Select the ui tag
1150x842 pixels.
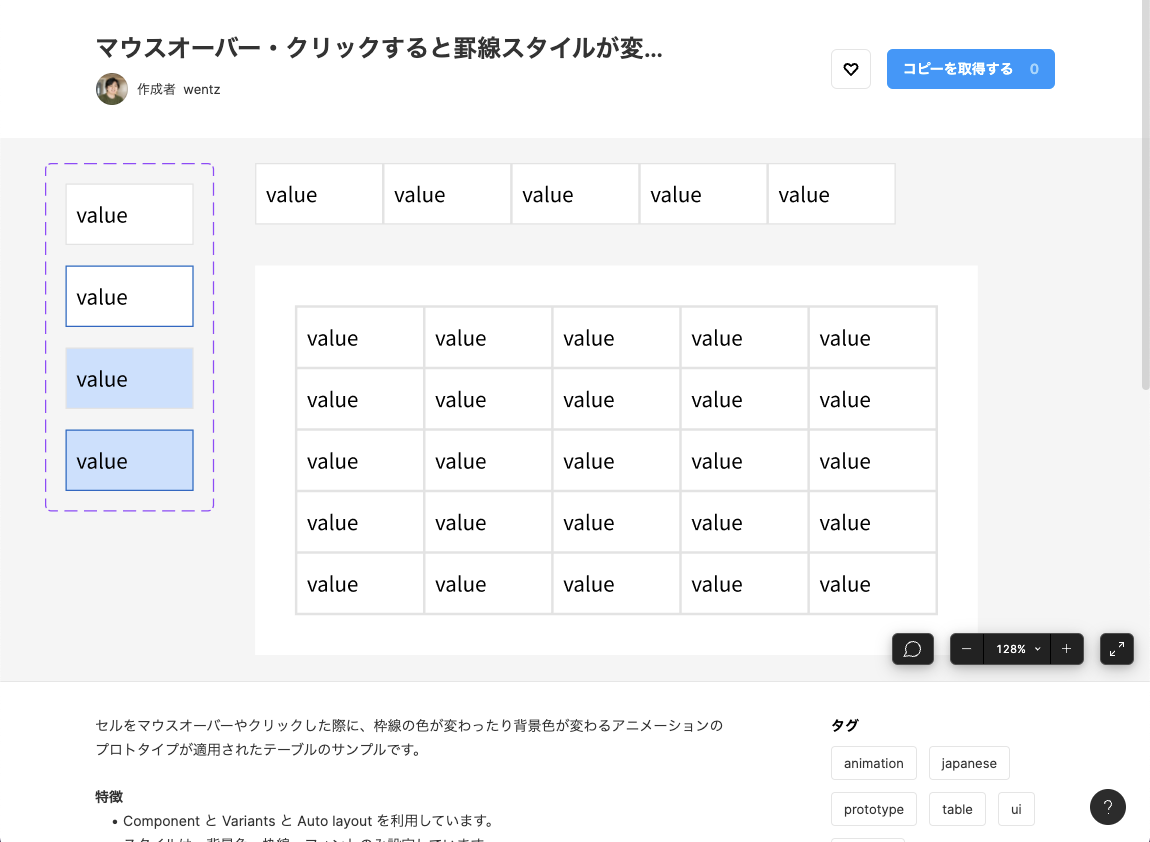1016,809
